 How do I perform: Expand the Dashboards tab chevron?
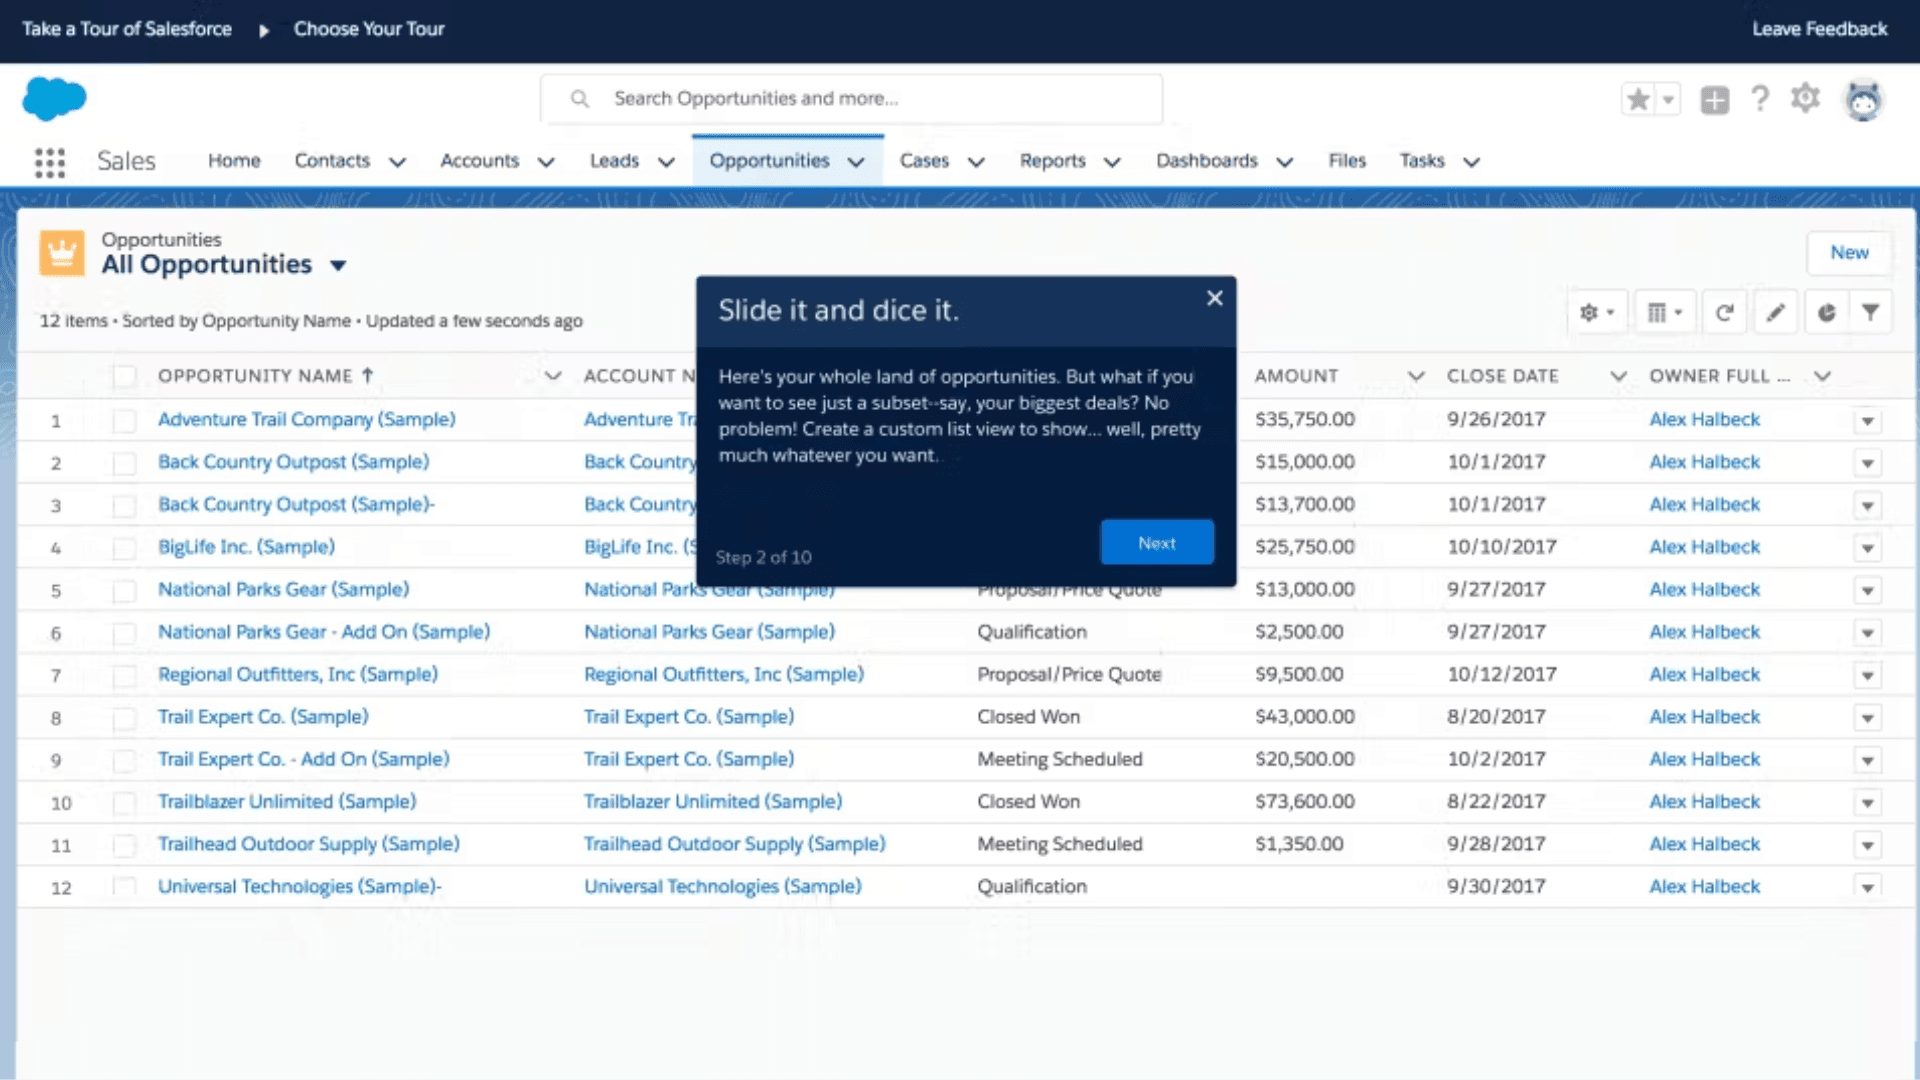point(1285,162)
